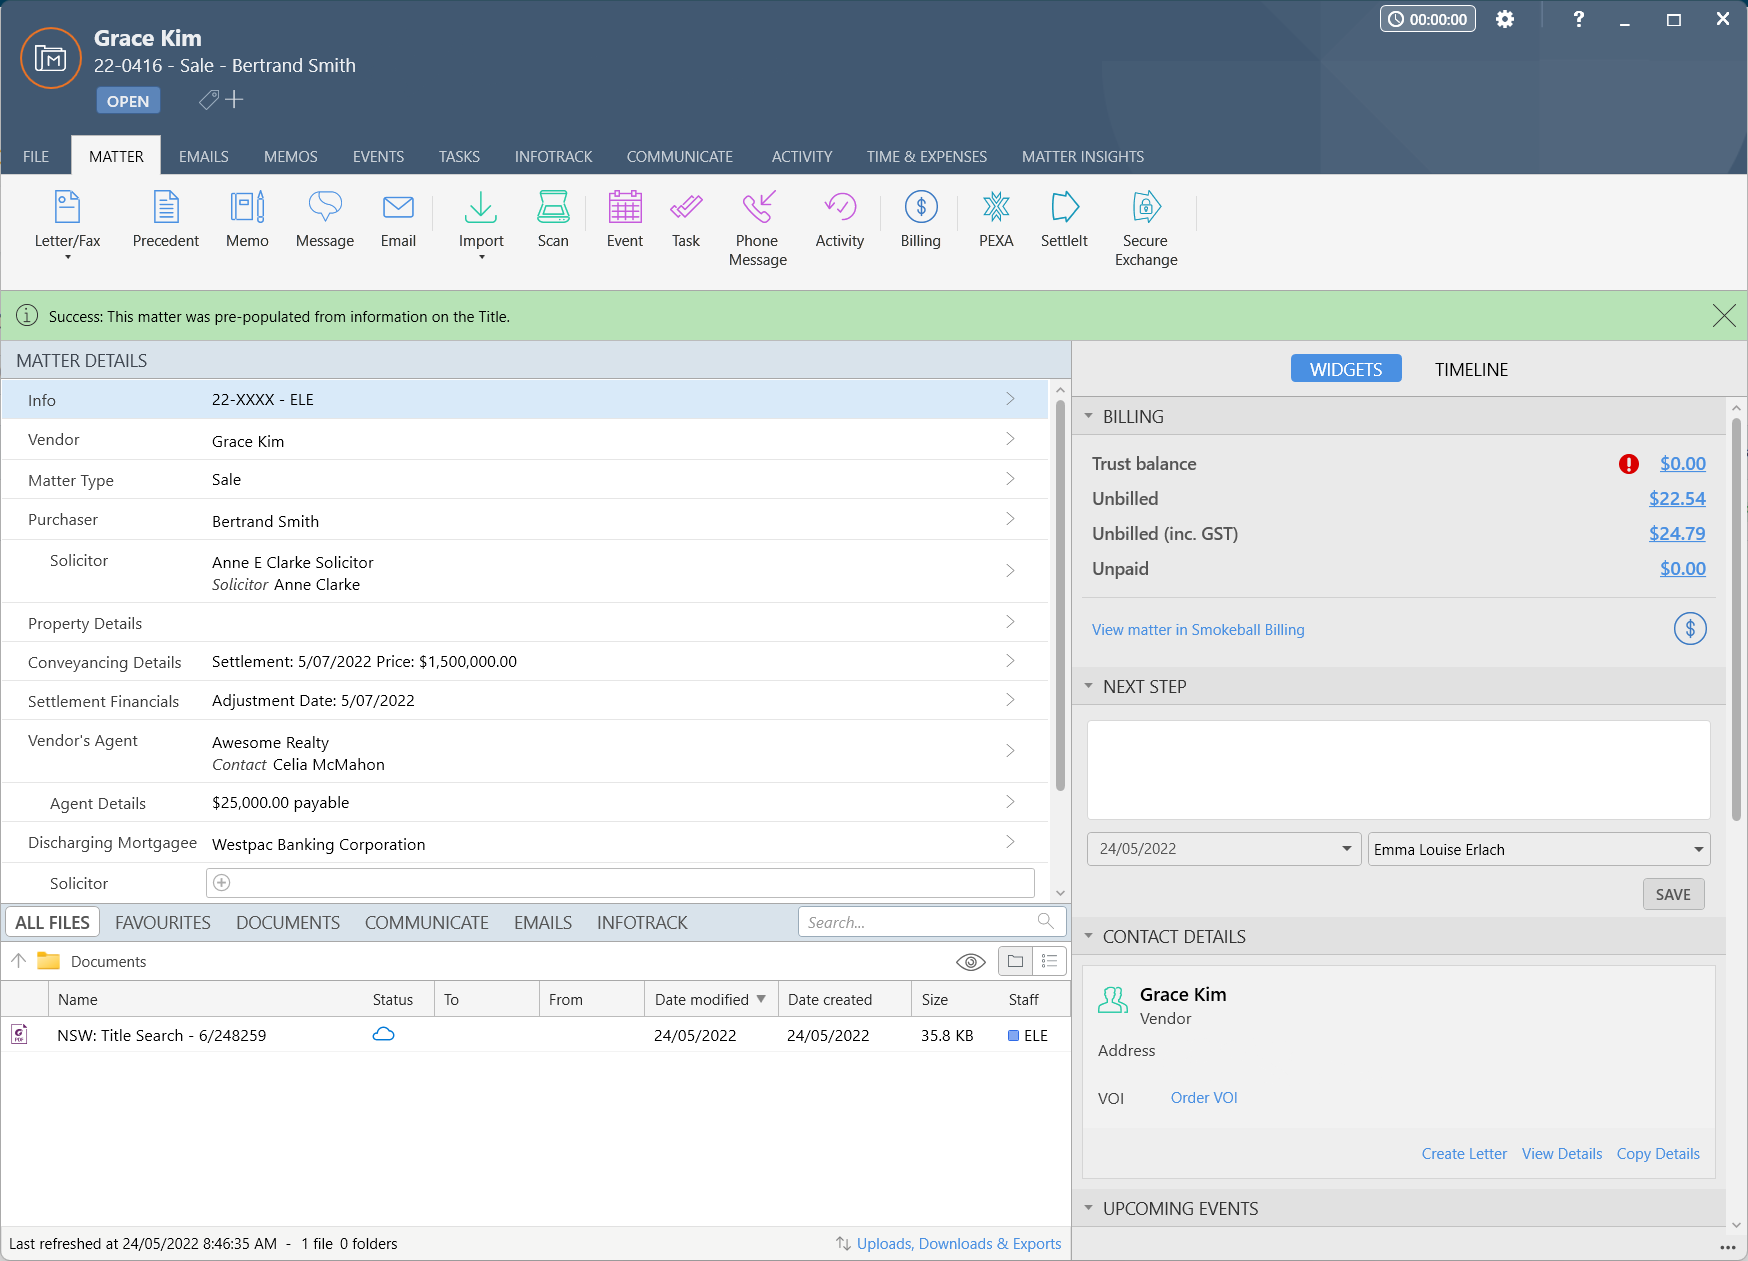
Task: Toggle the file preview eye icon
Action: click(970, 962)
